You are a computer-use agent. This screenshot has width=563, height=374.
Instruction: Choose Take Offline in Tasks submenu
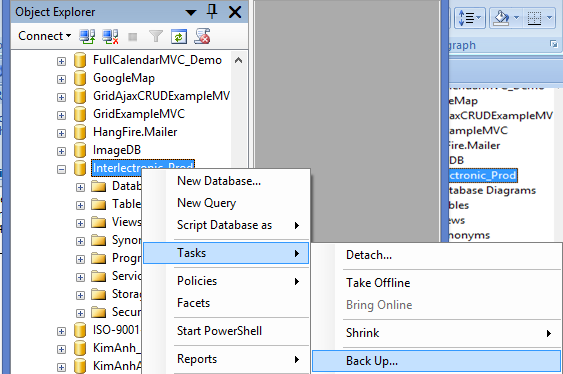coord(437,283)
